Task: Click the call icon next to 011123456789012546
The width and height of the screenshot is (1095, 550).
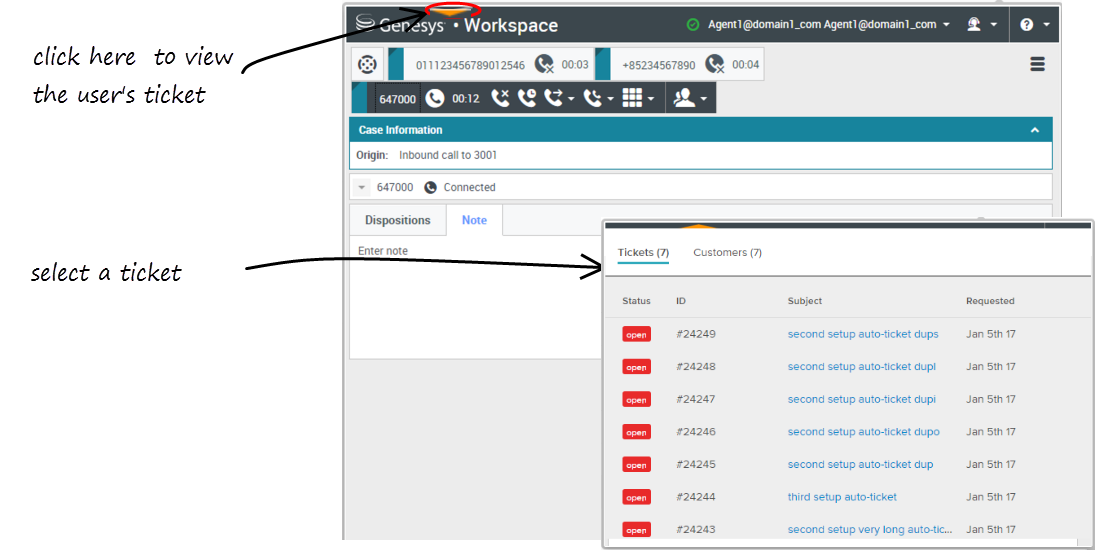Action: (x=543, y=65)
